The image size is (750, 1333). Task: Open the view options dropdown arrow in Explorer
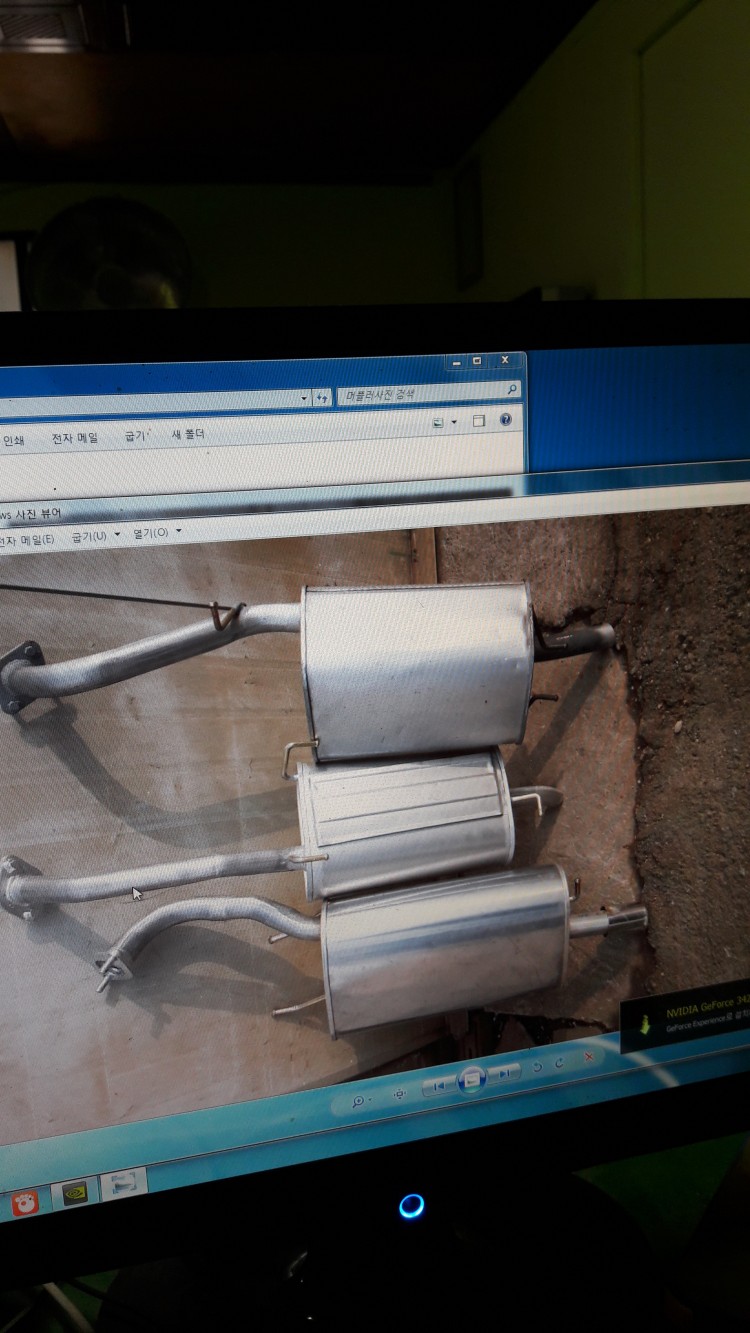point(454,422)
